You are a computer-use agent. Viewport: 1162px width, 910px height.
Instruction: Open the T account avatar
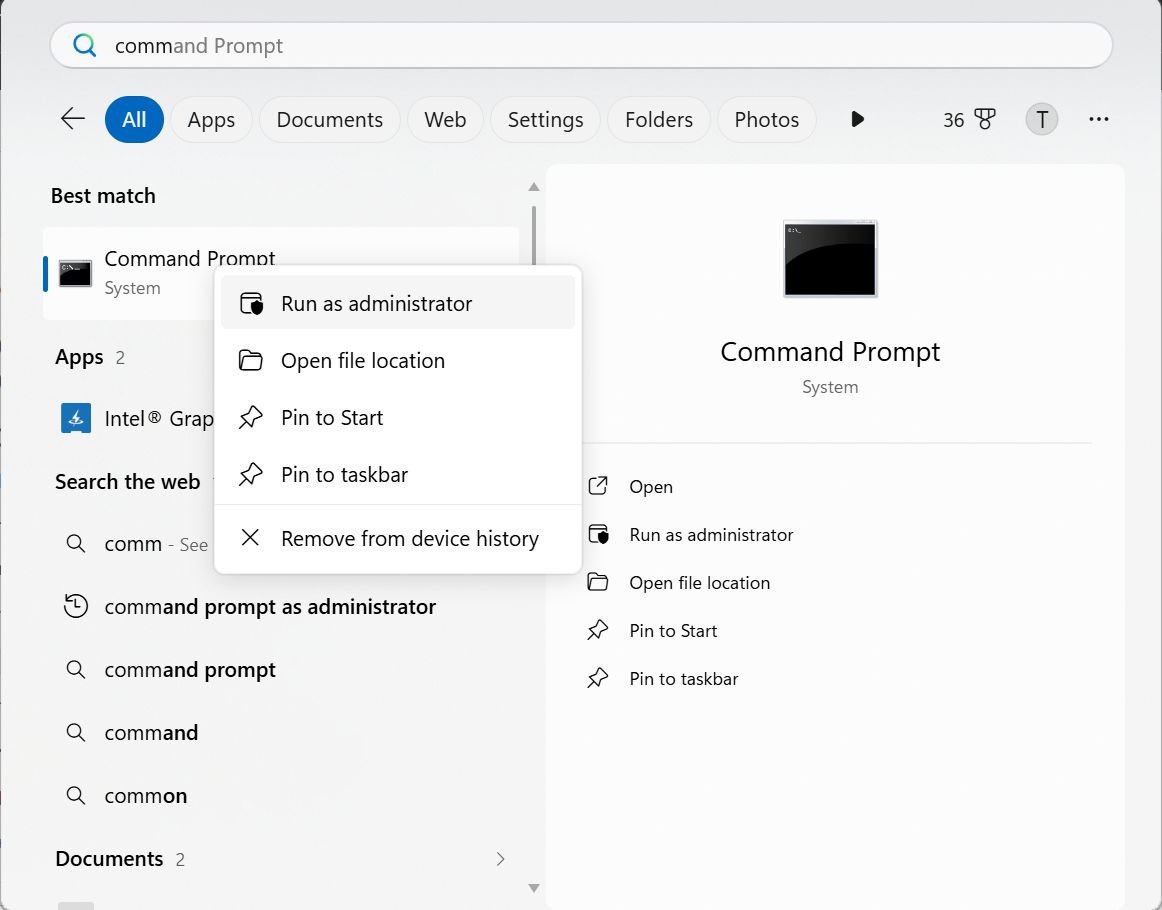click(1041, 119)
